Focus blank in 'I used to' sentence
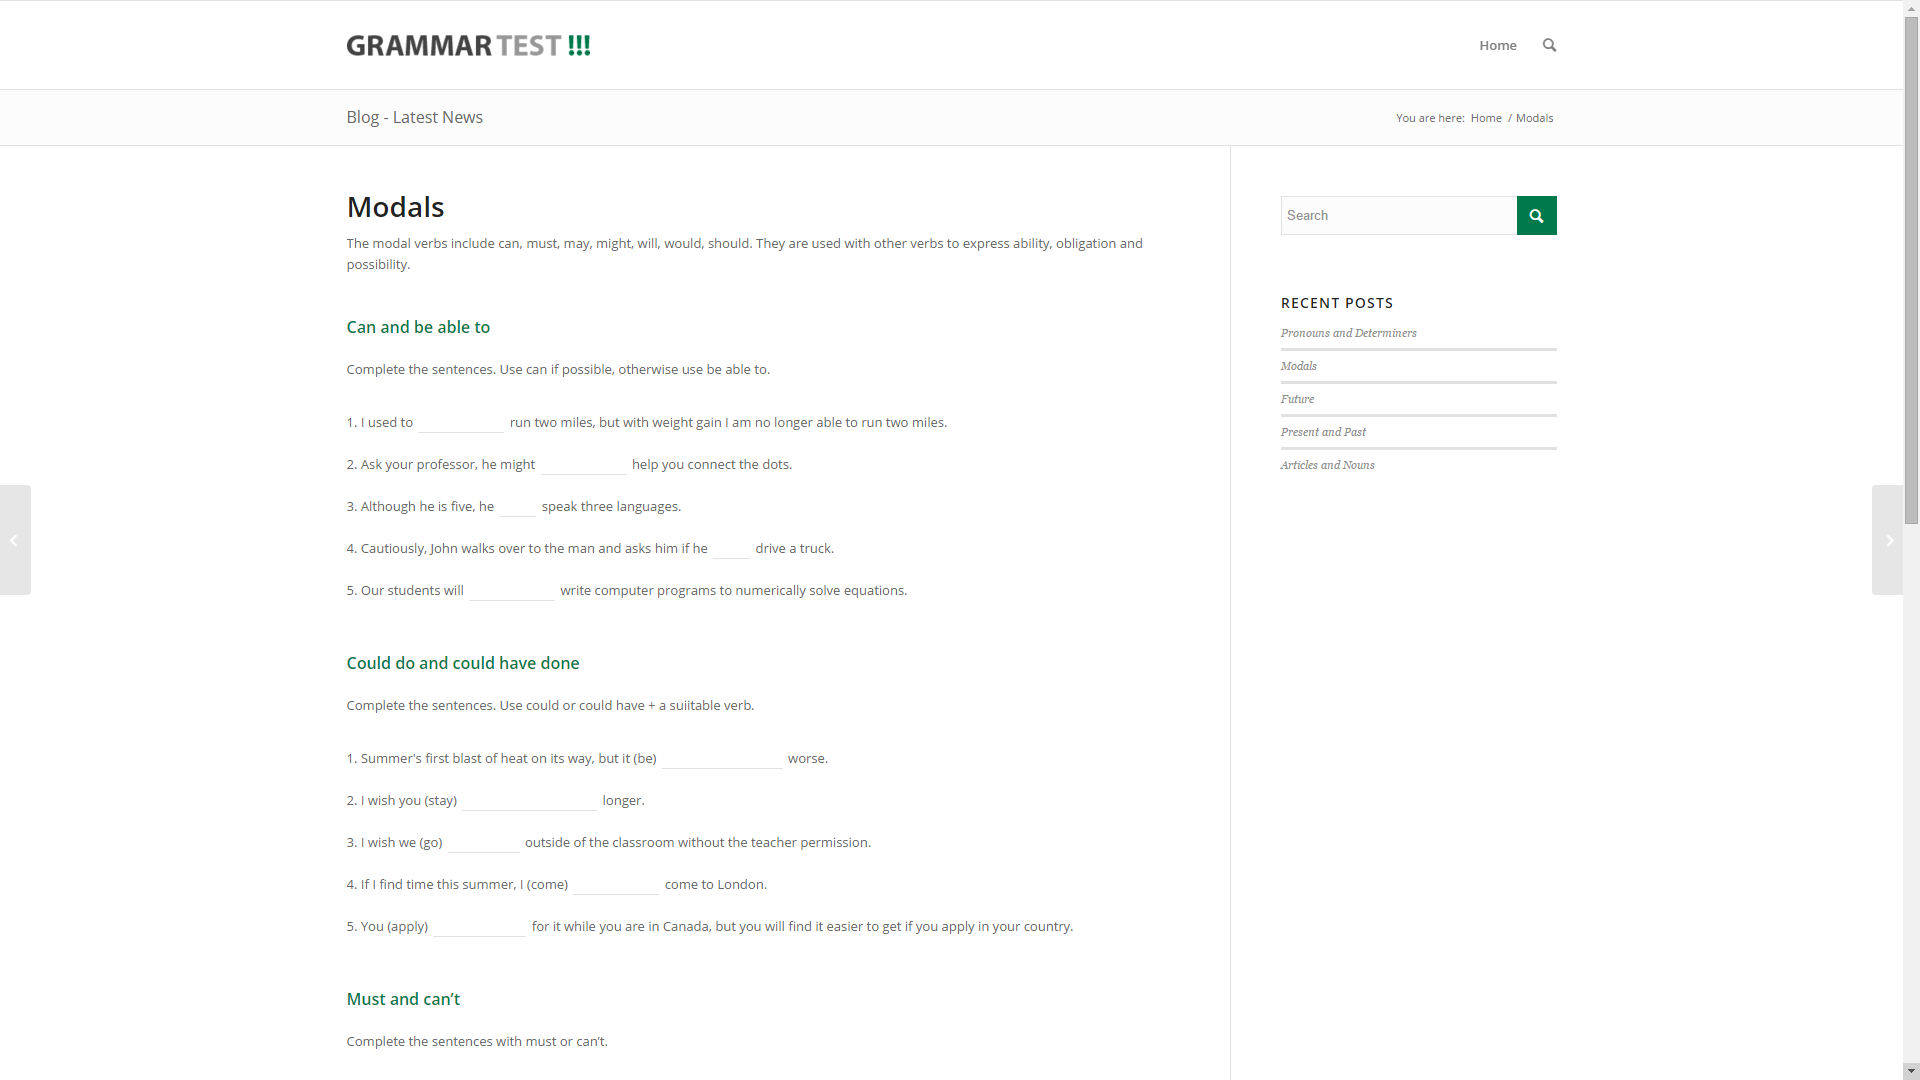This screenshot has height=1080, width=1920. coord(461,423)
